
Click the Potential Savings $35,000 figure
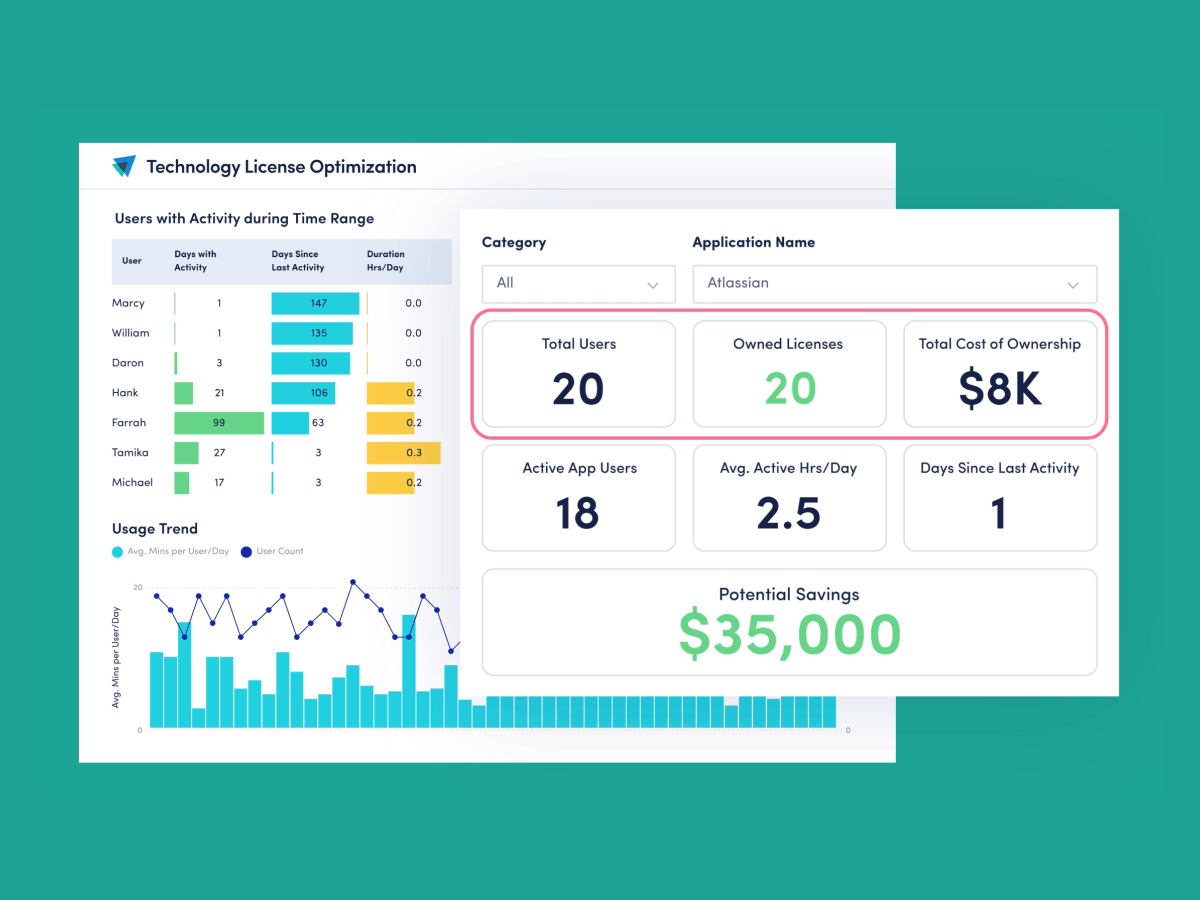tap(789, 632)
